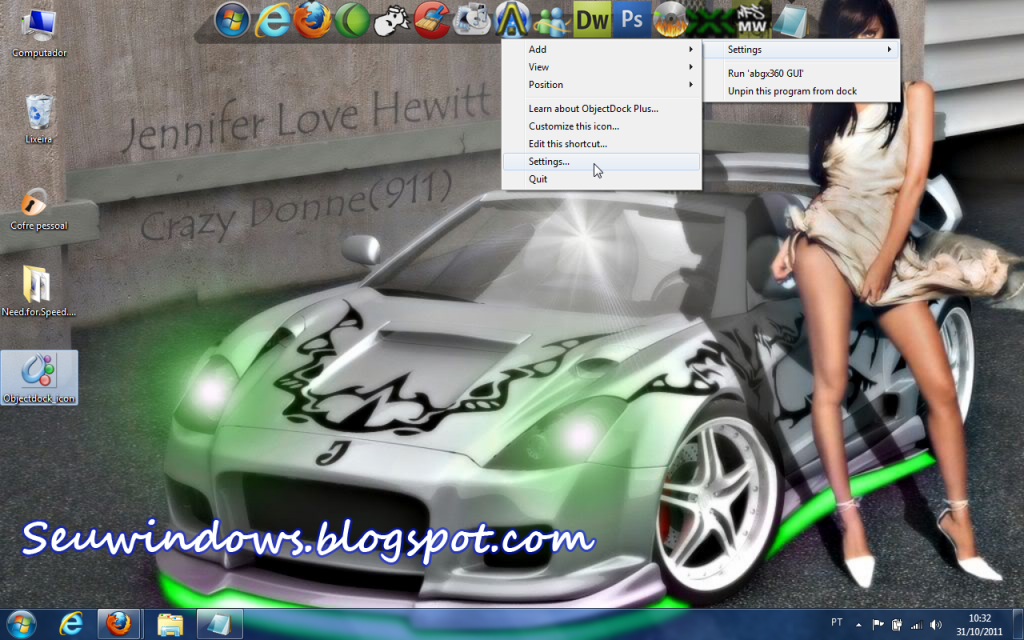Click Unpin this program from dock
Image resolution: width=1024 pixels, height=640 pixels.
792,91
